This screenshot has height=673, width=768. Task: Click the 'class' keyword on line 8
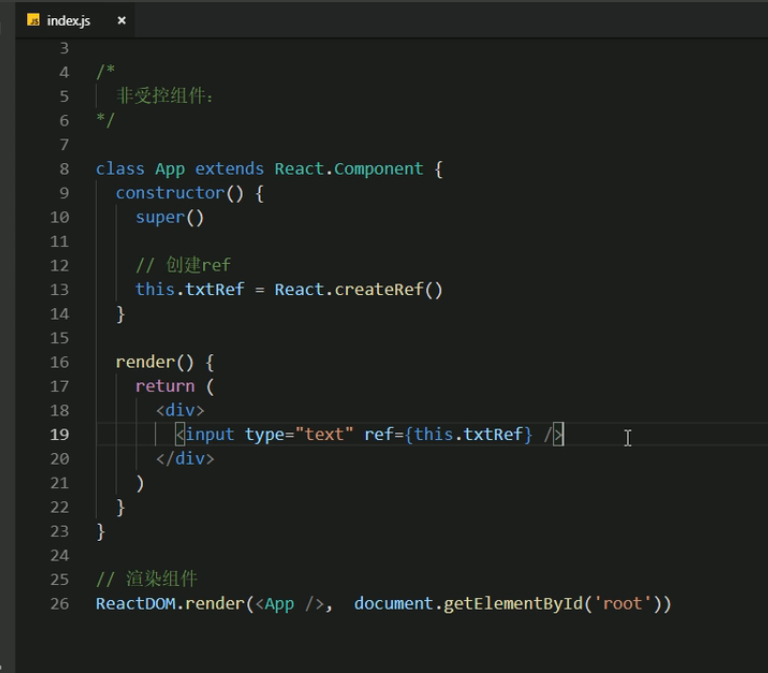click(x=120, y=169)
